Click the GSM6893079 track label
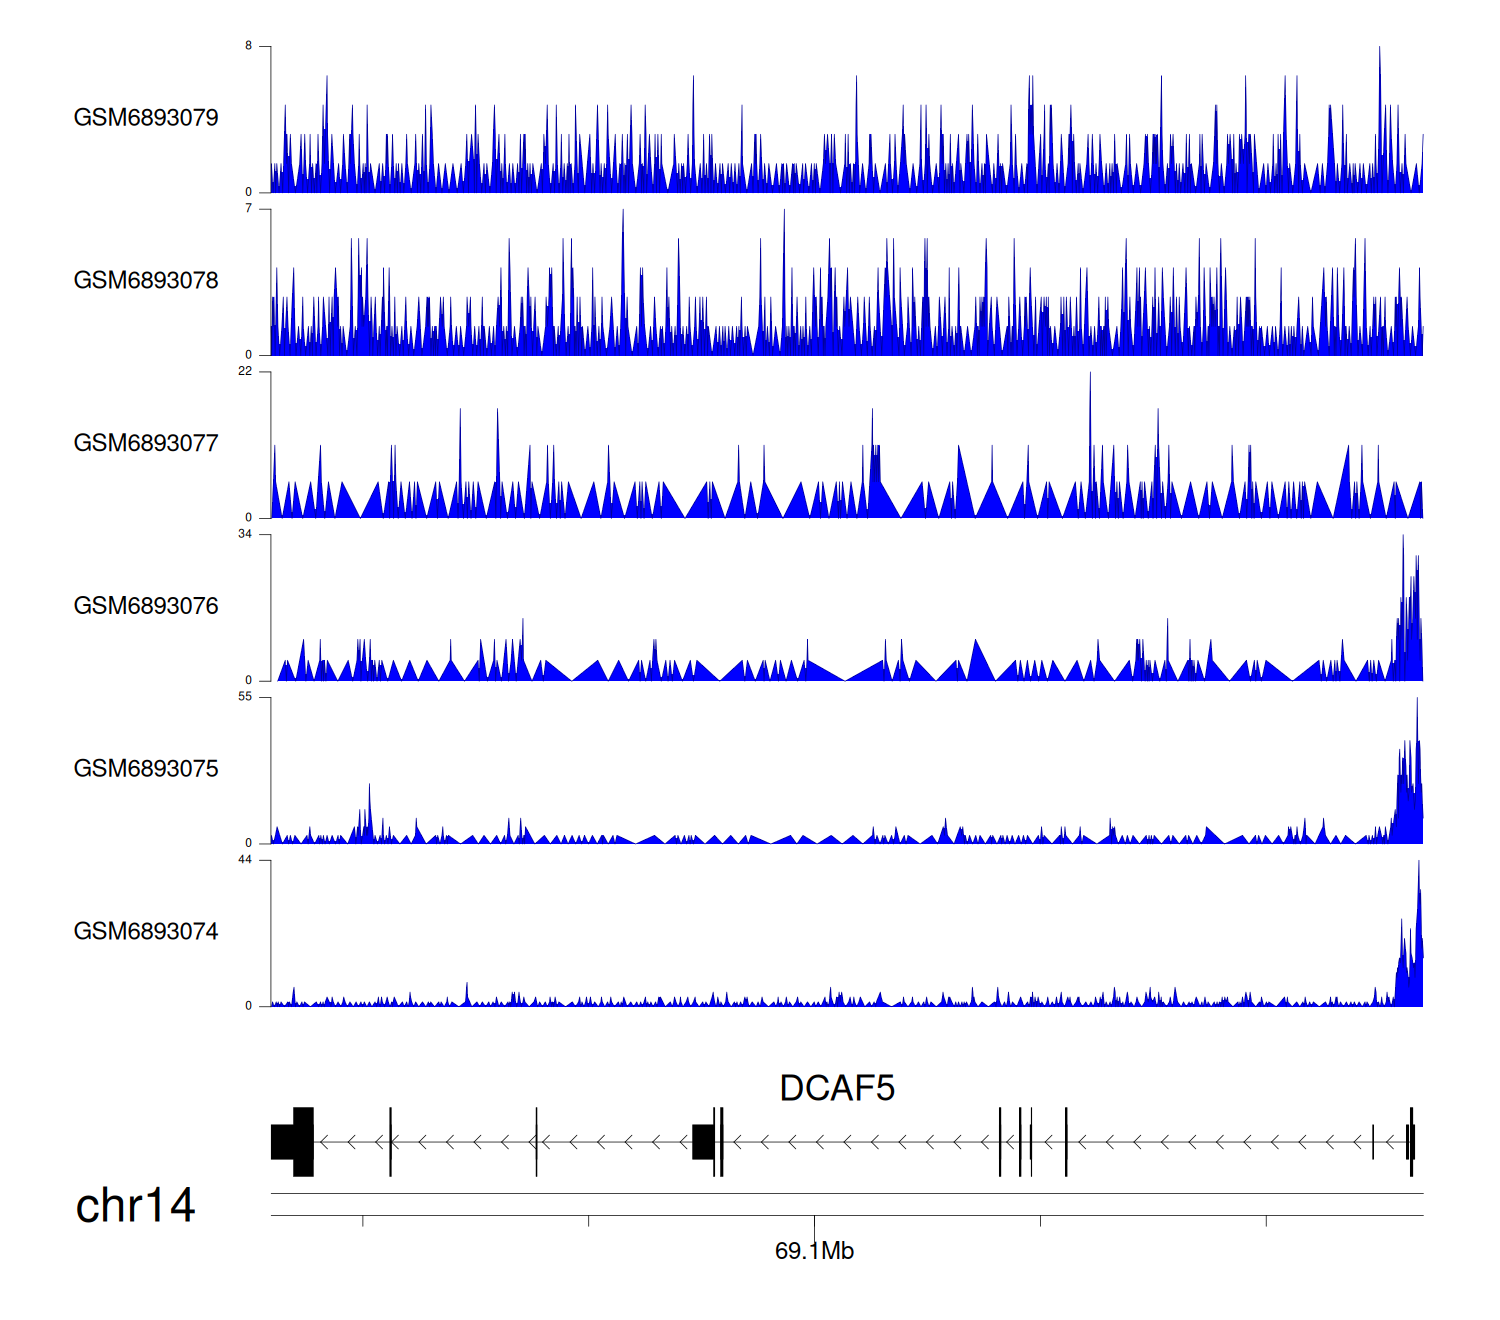Viewport: 1500px width, 1320px height. tap(146, 117)
